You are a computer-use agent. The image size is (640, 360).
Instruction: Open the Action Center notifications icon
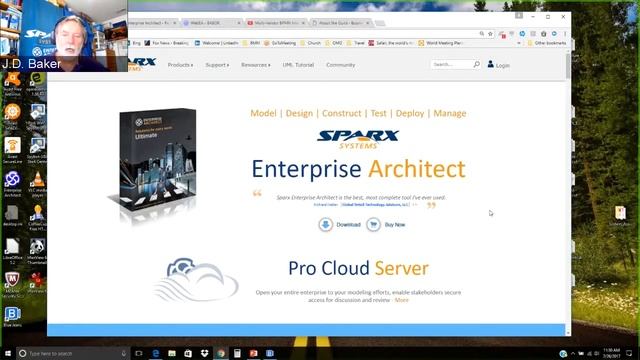pyautogui.click(x=629, y=353)
